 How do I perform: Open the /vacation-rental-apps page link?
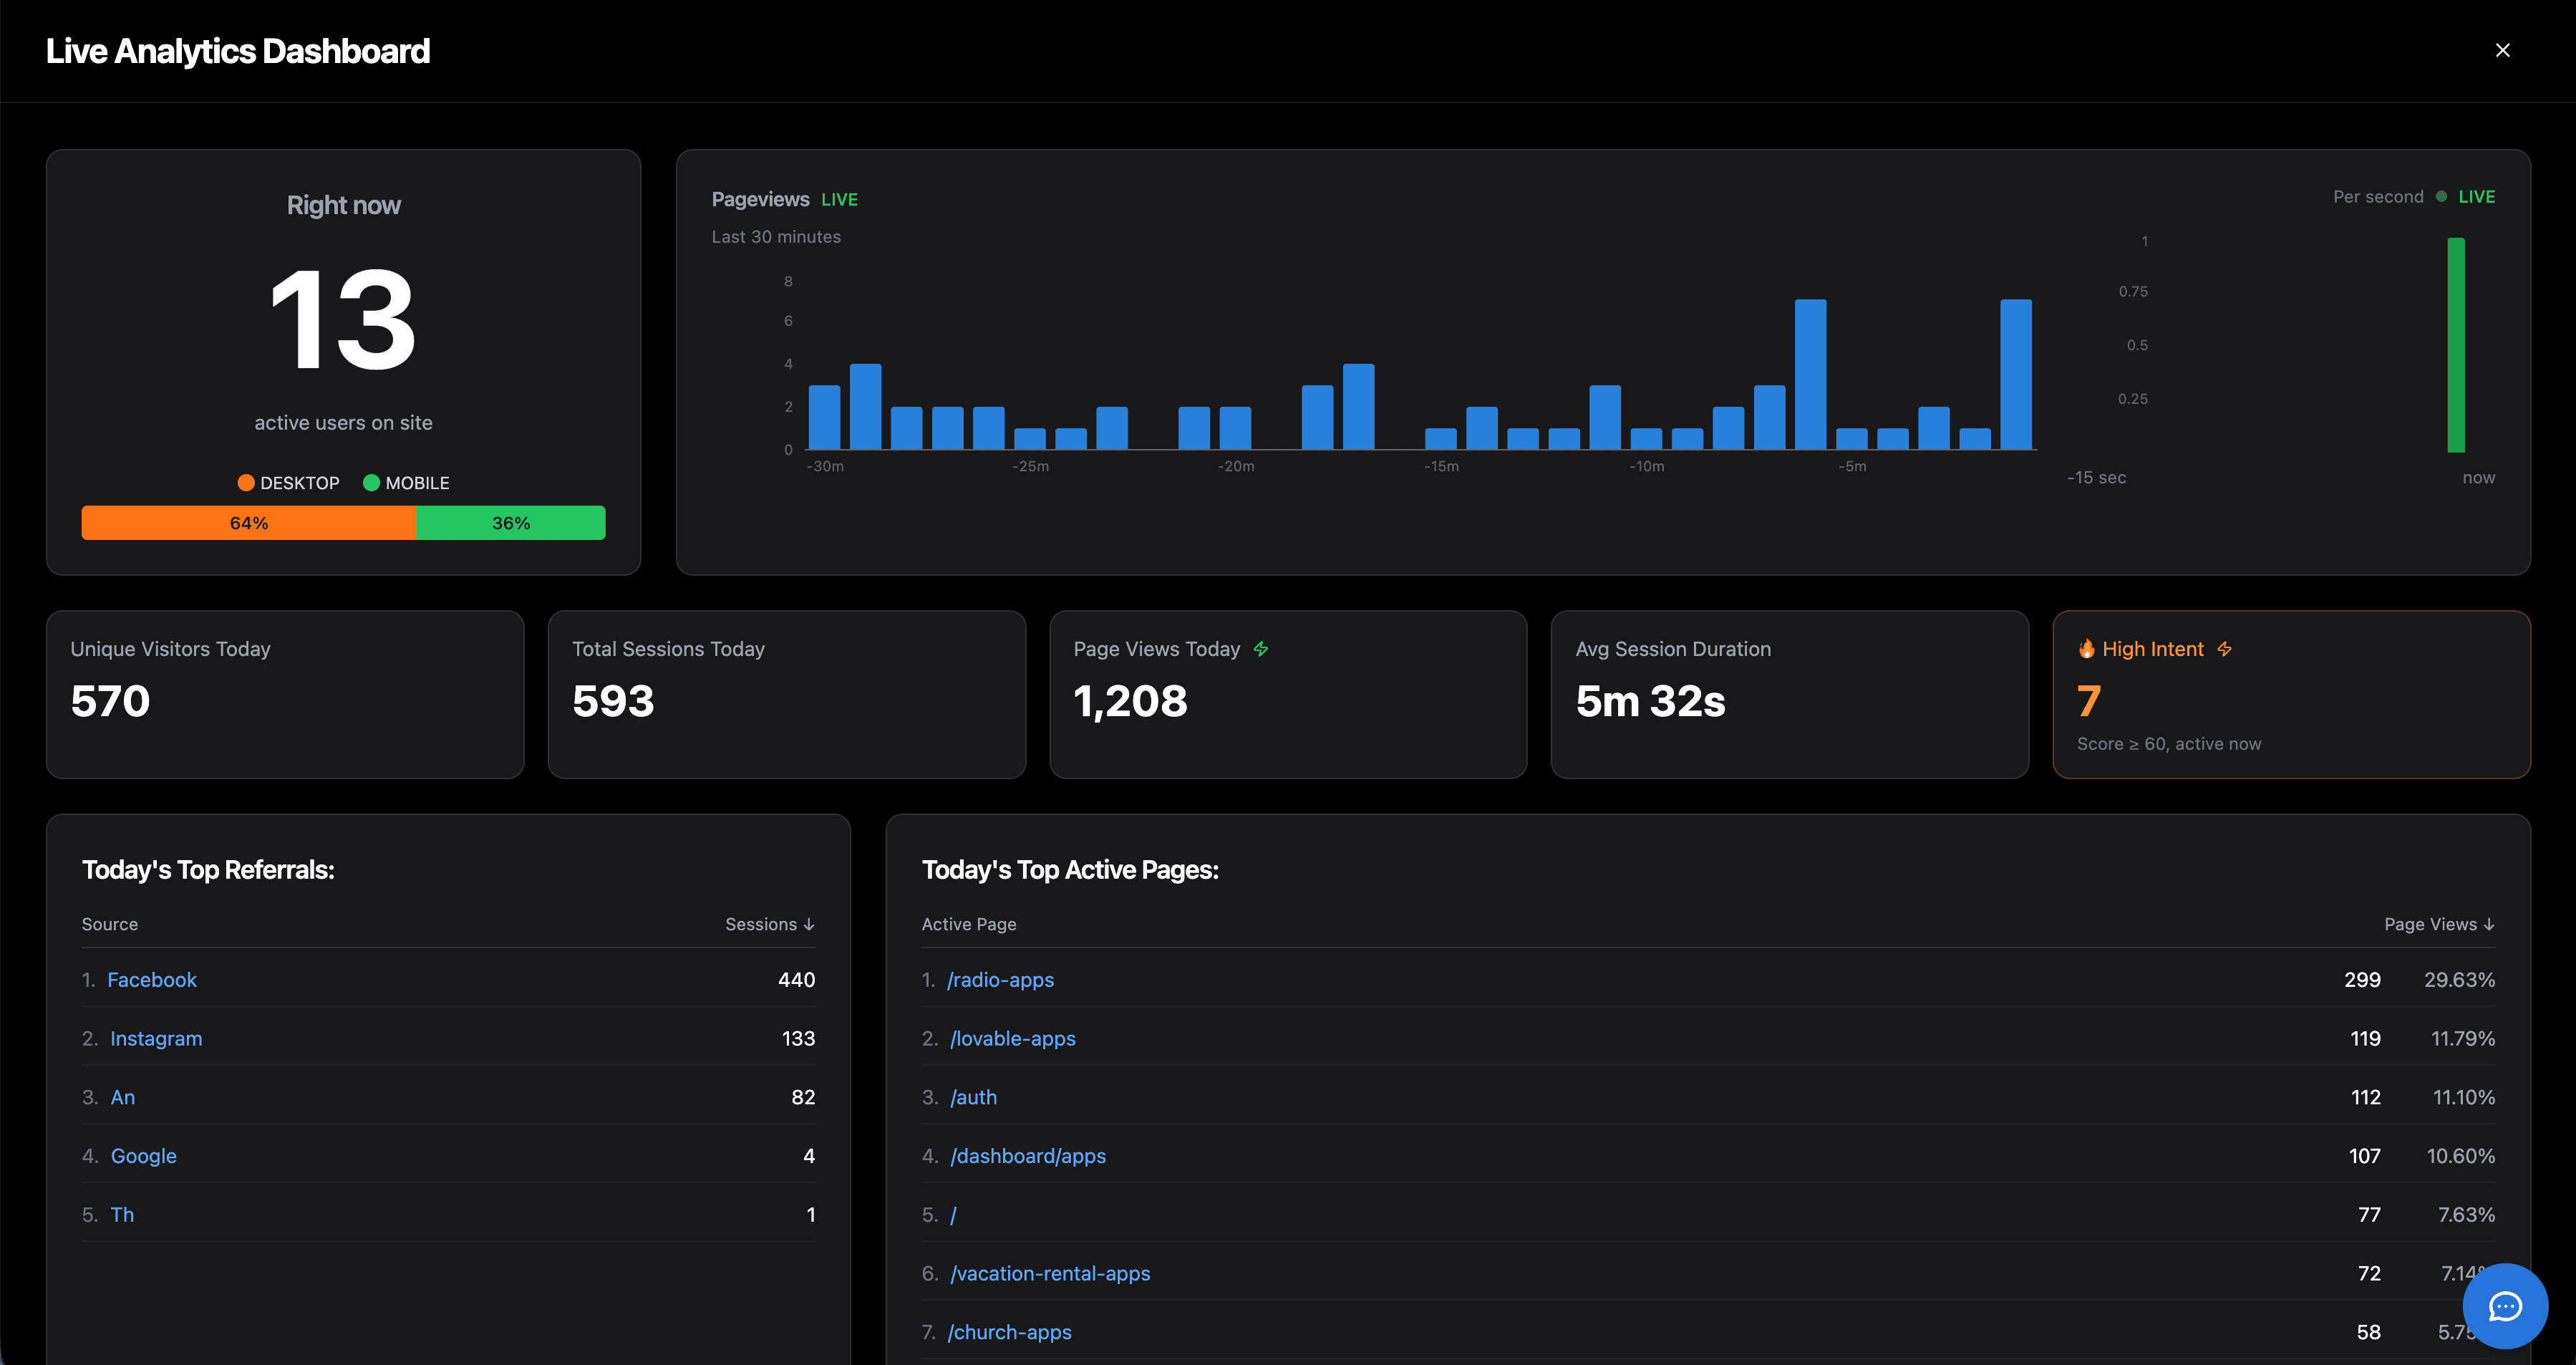pyautogui.click(x=1050, y=1273)
